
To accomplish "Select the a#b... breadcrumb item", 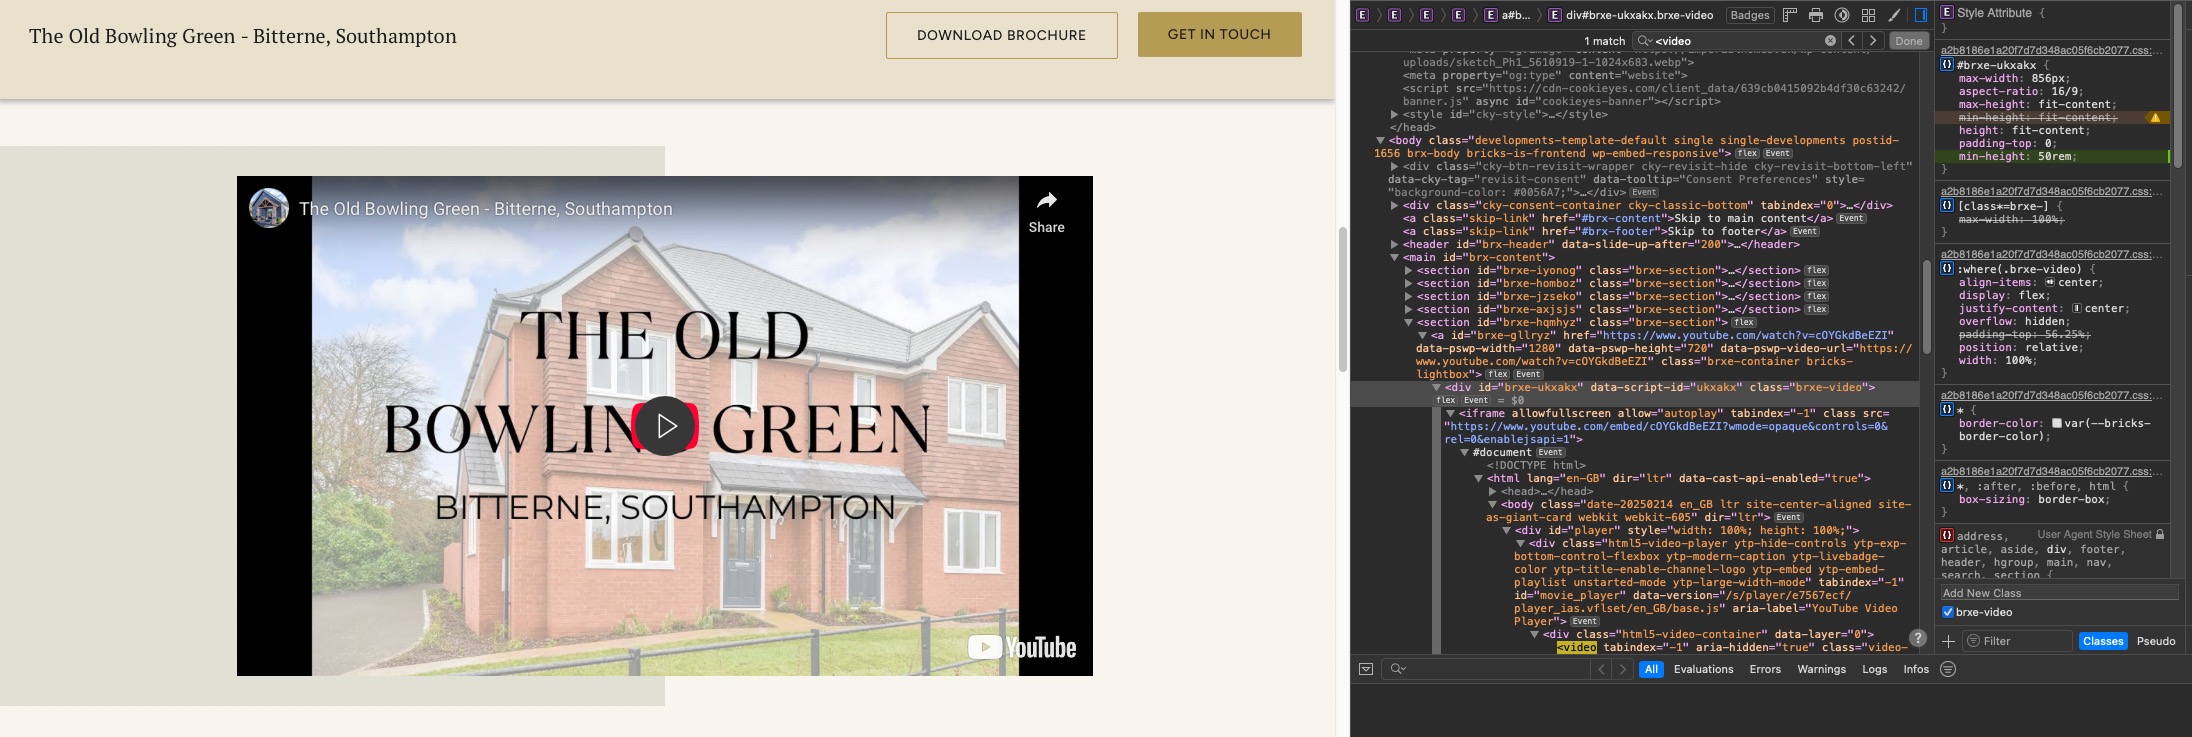I will pos(1508,15).
